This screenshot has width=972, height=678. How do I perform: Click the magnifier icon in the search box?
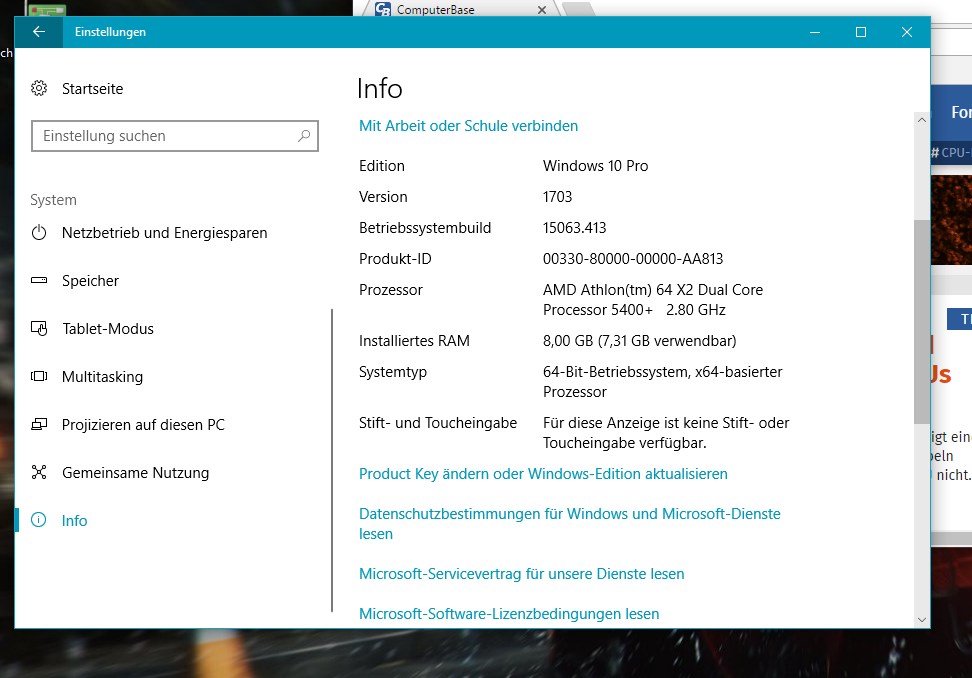click(x=304, y=136)
